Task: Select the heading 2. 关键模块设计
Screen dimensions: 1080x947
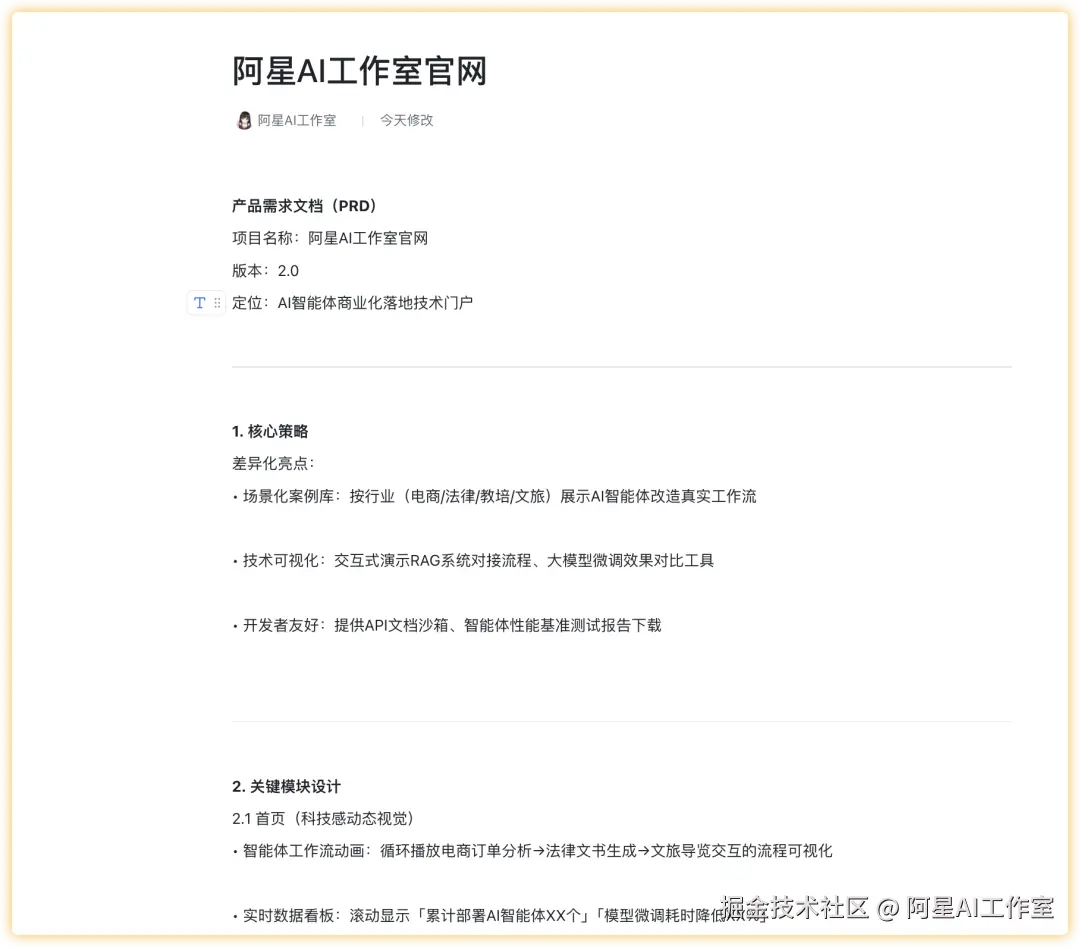Action: [285, 786]
